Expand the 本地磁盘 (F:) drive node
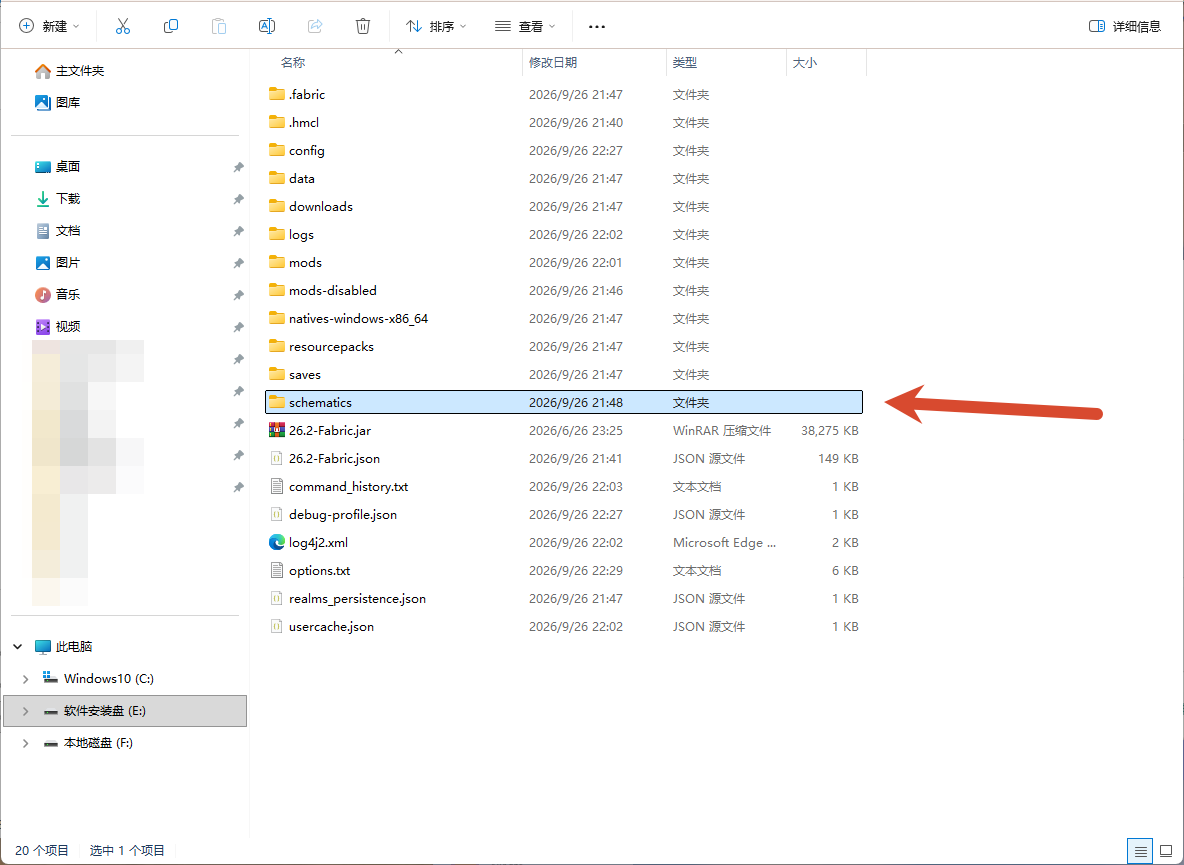The width and height of the screenshot is (1184, 865). [x=26, y=743]
